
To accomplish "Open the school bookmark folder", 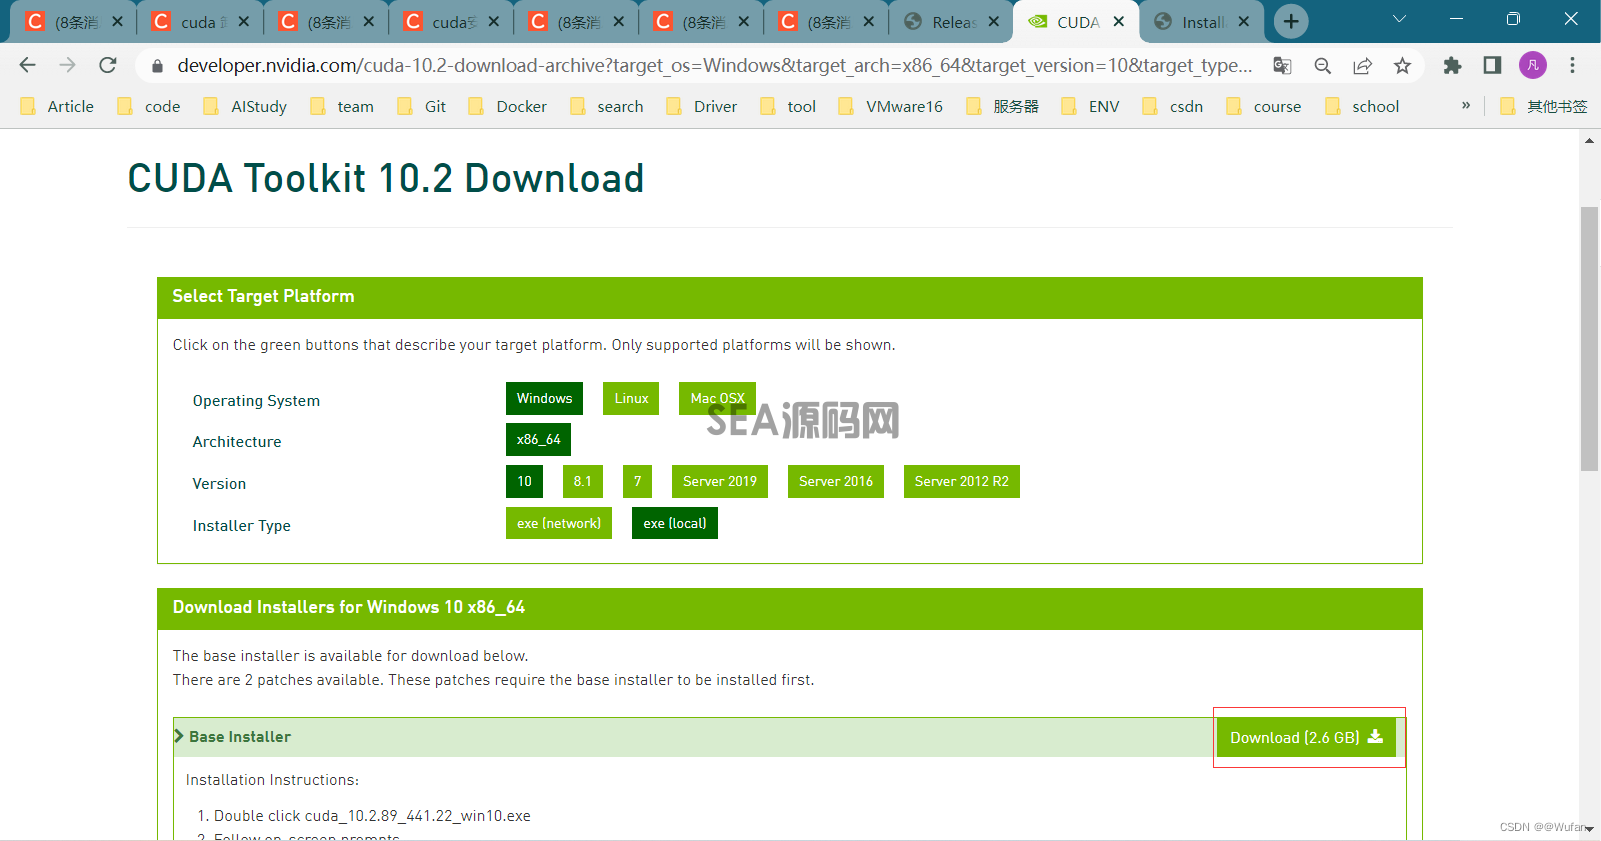I will point(1362,106).
